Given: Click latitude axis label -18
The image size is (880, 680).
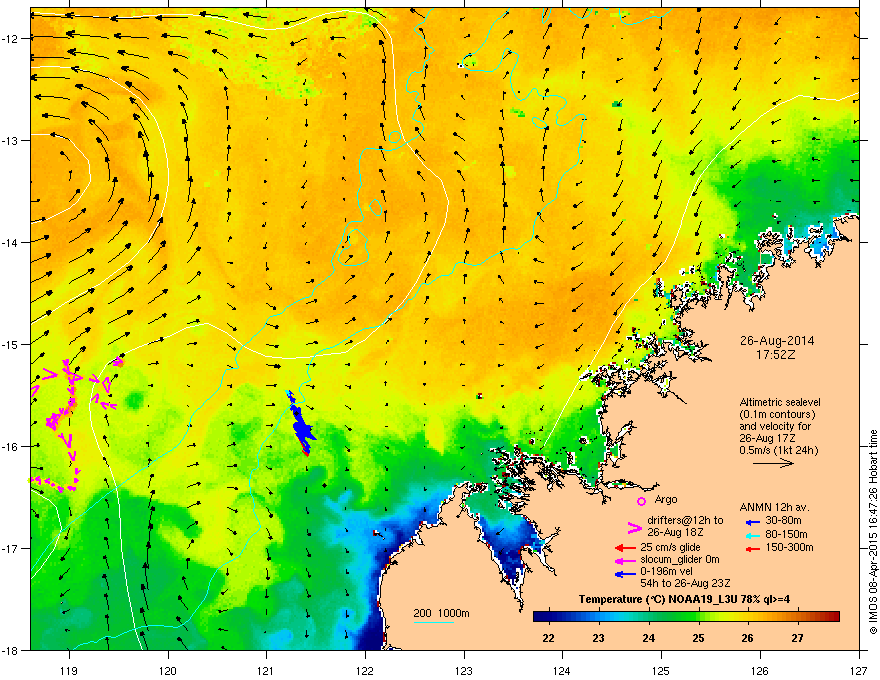Looking at the screenshot, I should [x=11, y=650].
